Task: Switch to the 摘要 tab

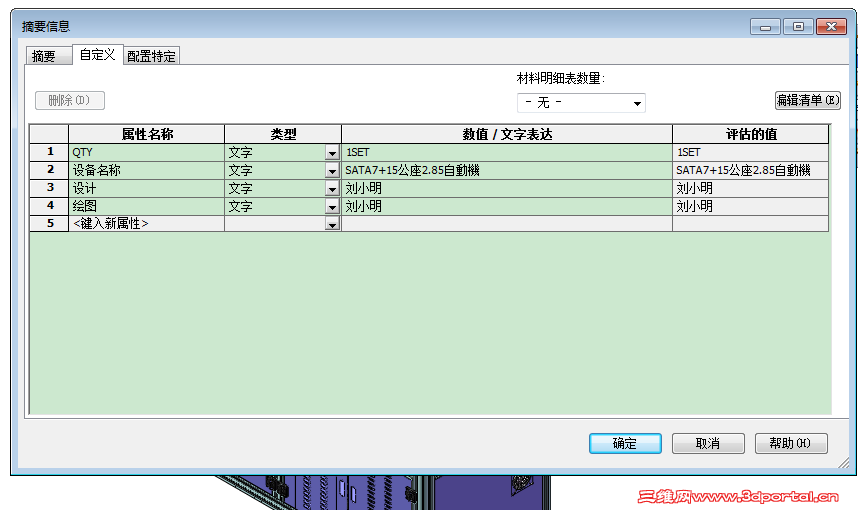Action: coord(49,56)
